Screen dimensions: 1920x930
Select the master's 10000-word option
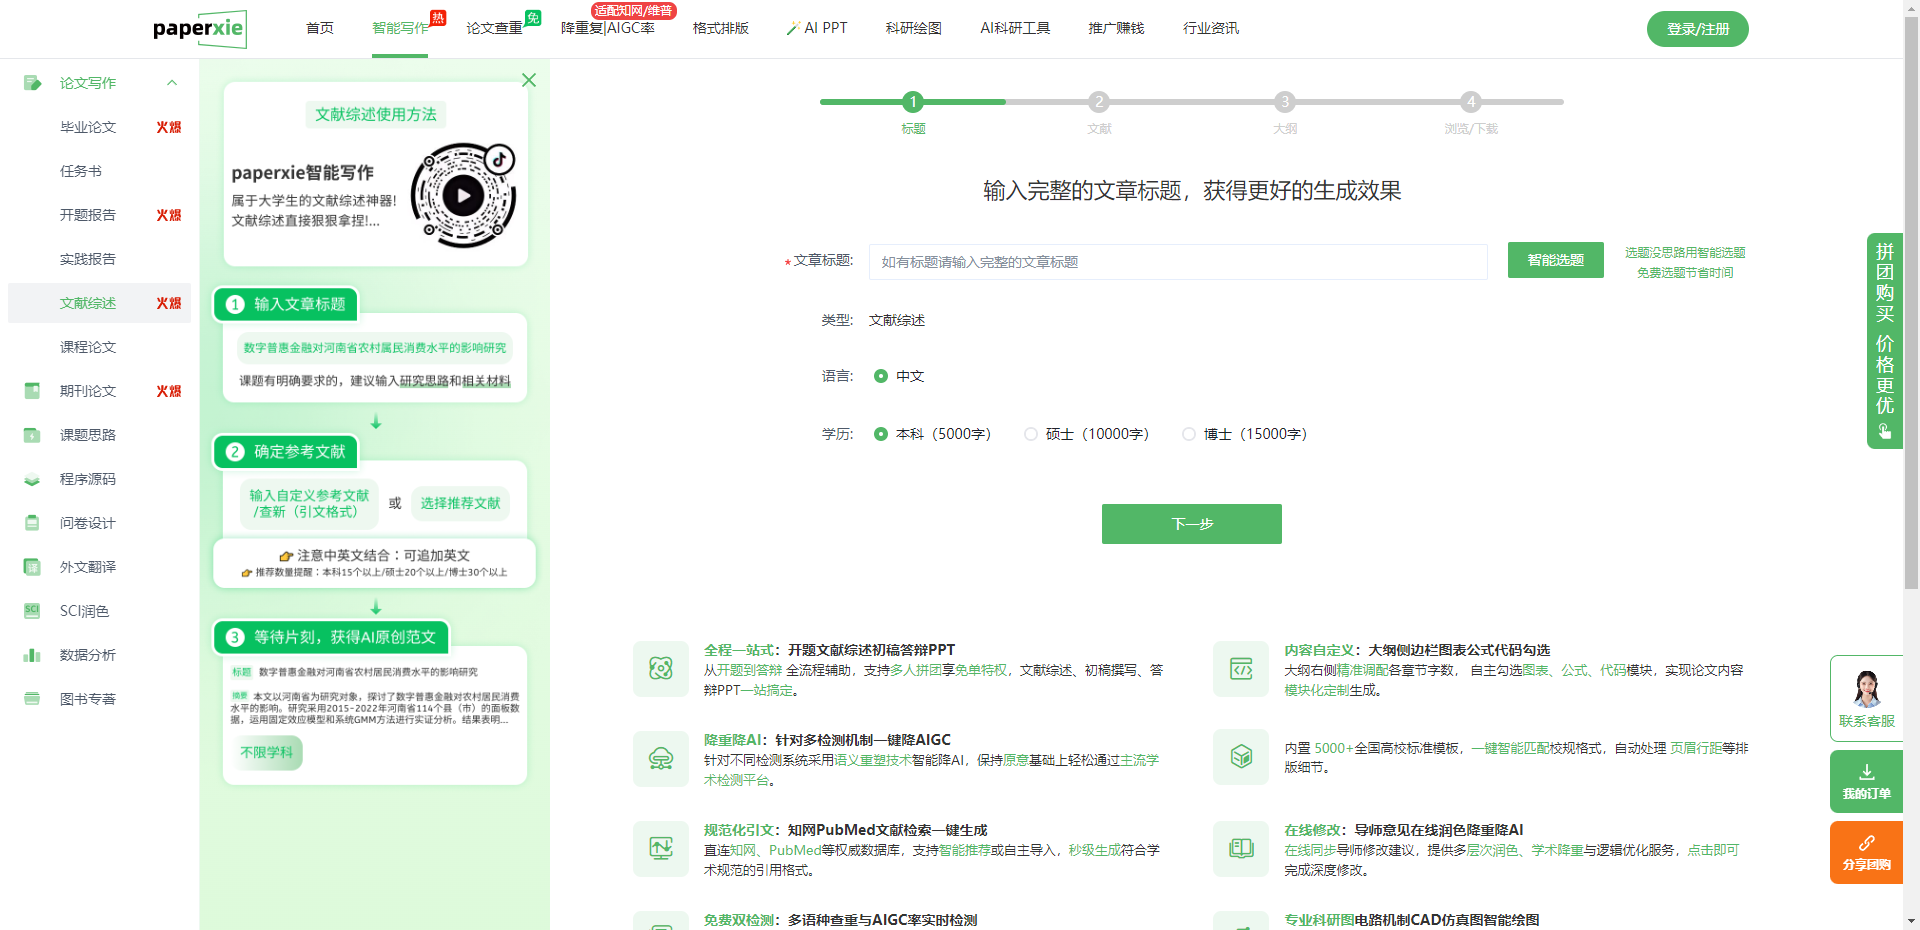click(x=1031, y=434)
